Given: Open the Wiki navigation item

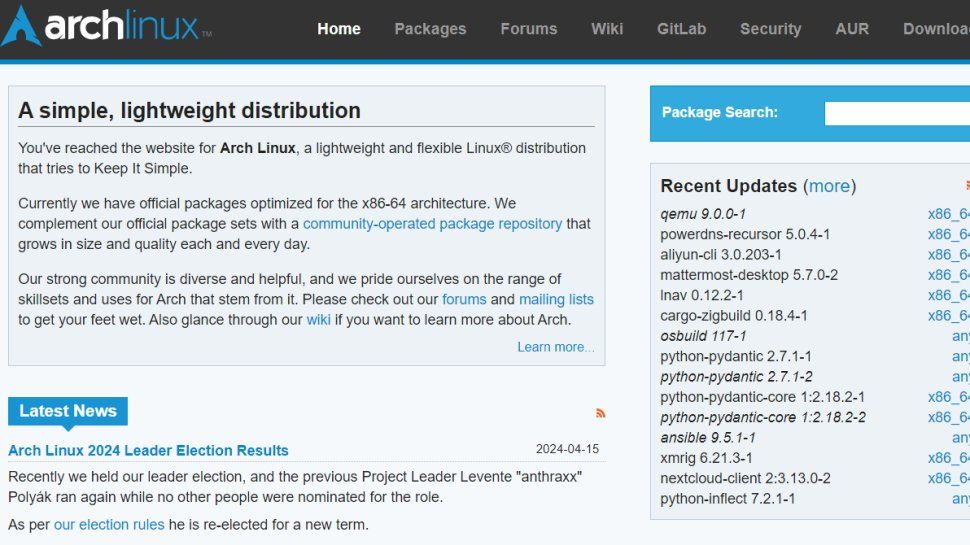Looking at the screenshot, I should (607, 29).
